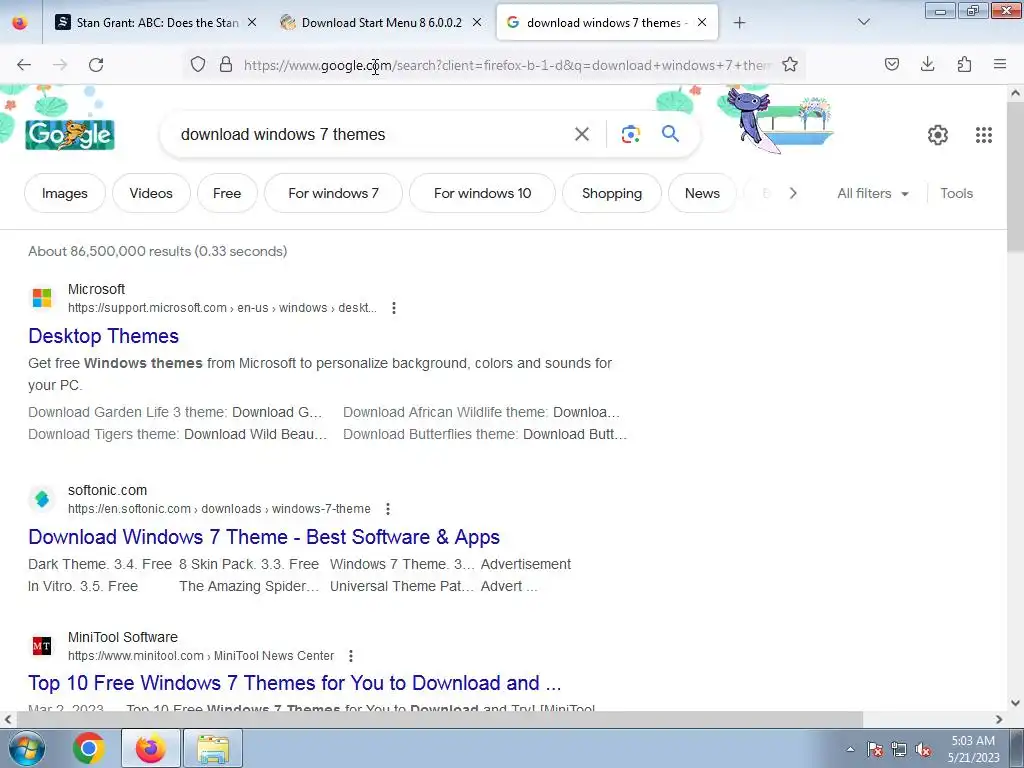Select the download windows 7 themes tab

coord(606,22)
